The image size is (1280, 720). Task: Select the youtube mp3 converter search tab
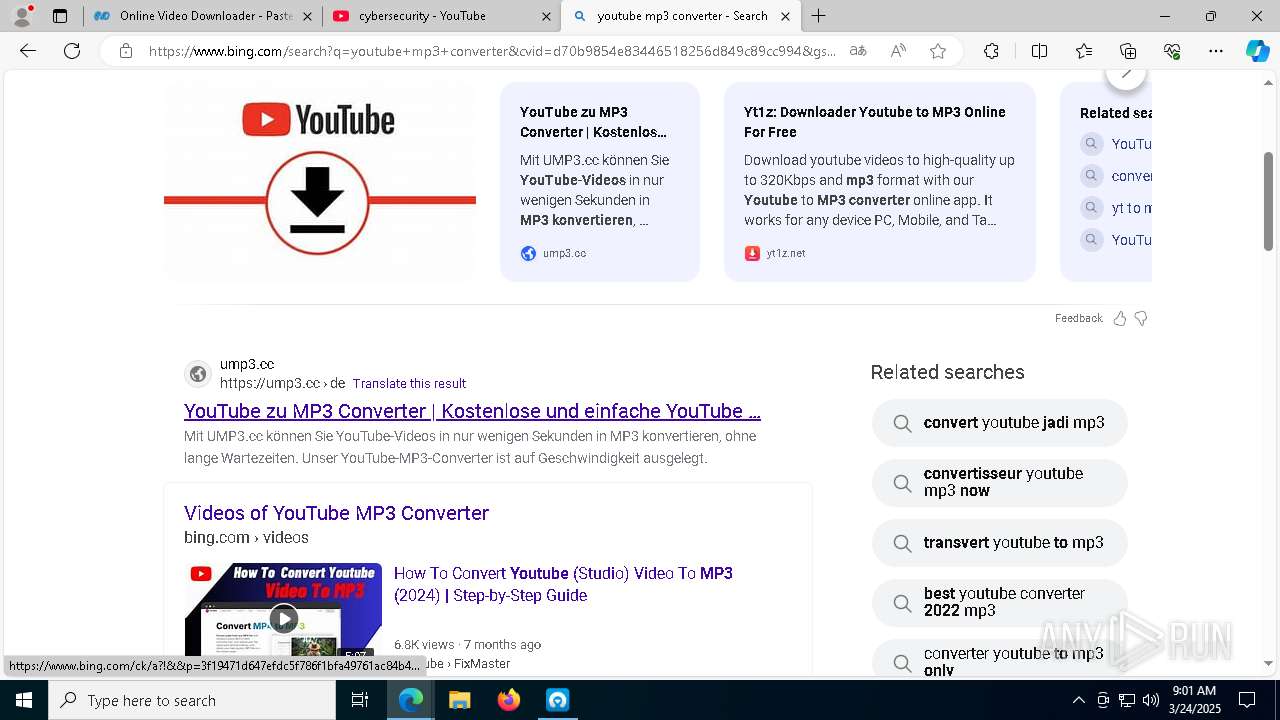click(x=682, y=16)
